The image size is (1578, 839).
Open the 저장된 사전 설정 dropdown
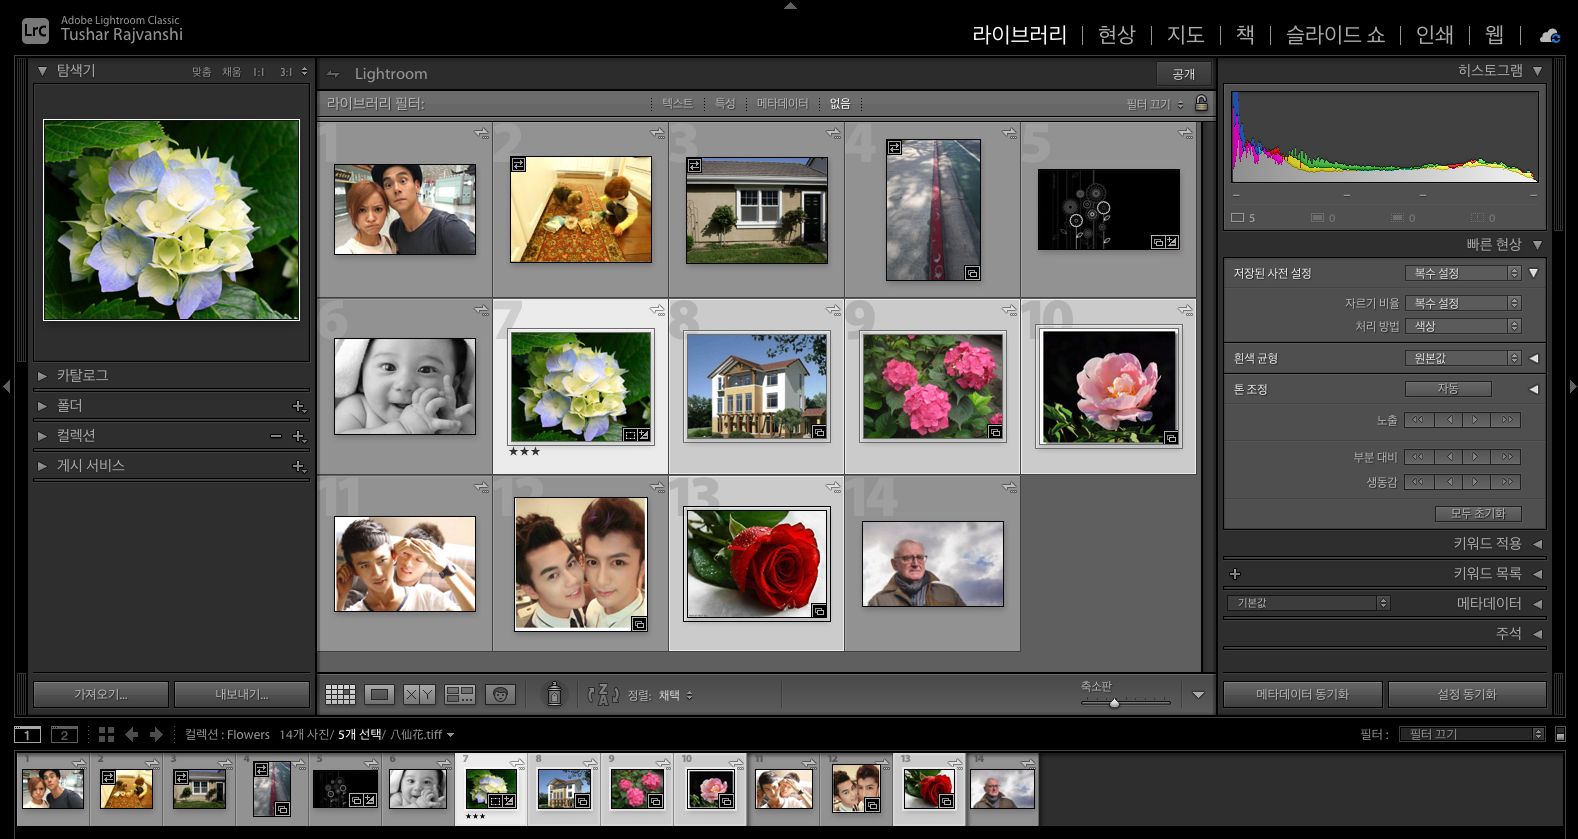point(1463,273)
